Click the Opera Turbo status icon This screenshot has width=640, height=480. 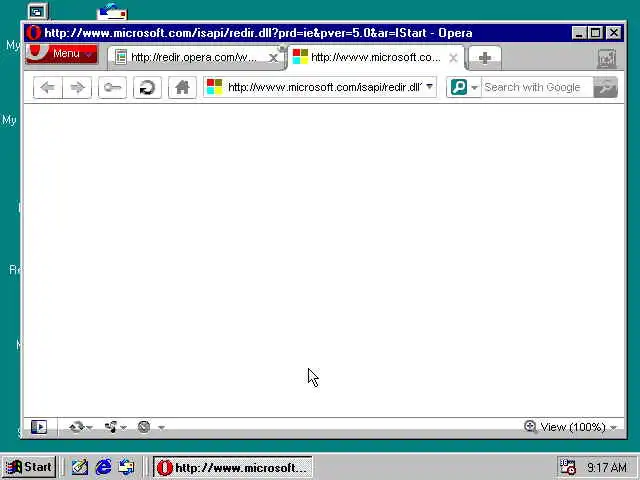click(144, 427)
